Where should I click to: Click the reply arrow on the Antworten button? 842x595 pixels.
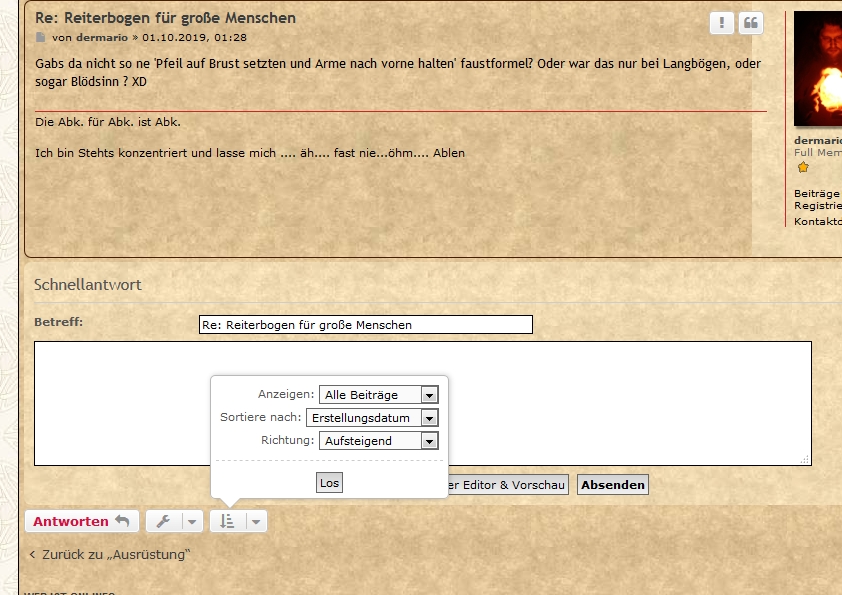click(x=122, y=521)
